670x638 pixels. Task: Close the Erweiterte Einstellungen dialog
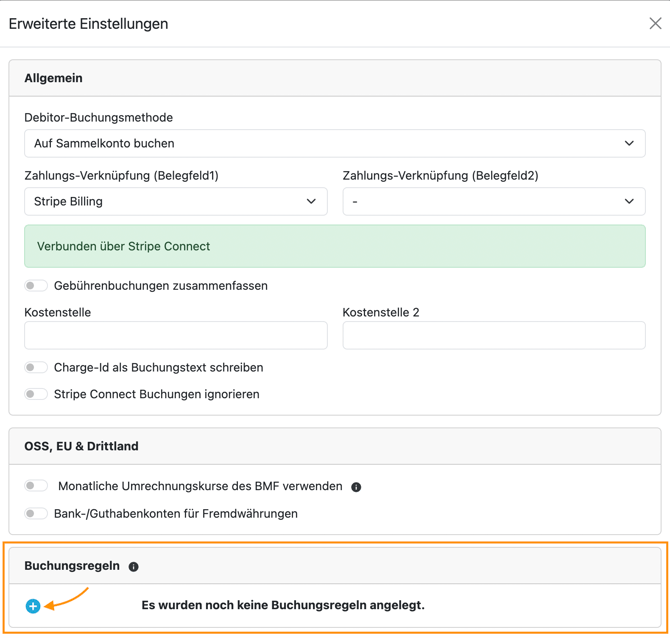coord(655,23)
